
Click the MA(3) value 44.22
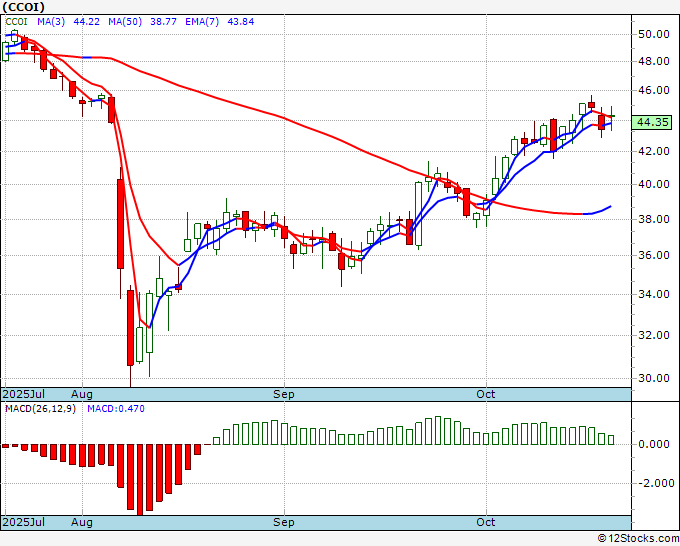click(86, 22)
